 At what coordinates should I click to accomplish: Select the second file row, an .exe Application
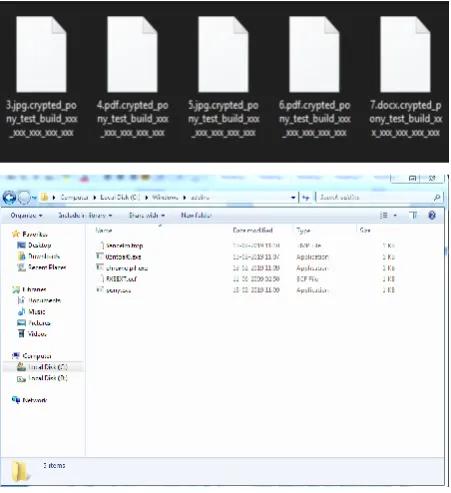pos(123,257)
